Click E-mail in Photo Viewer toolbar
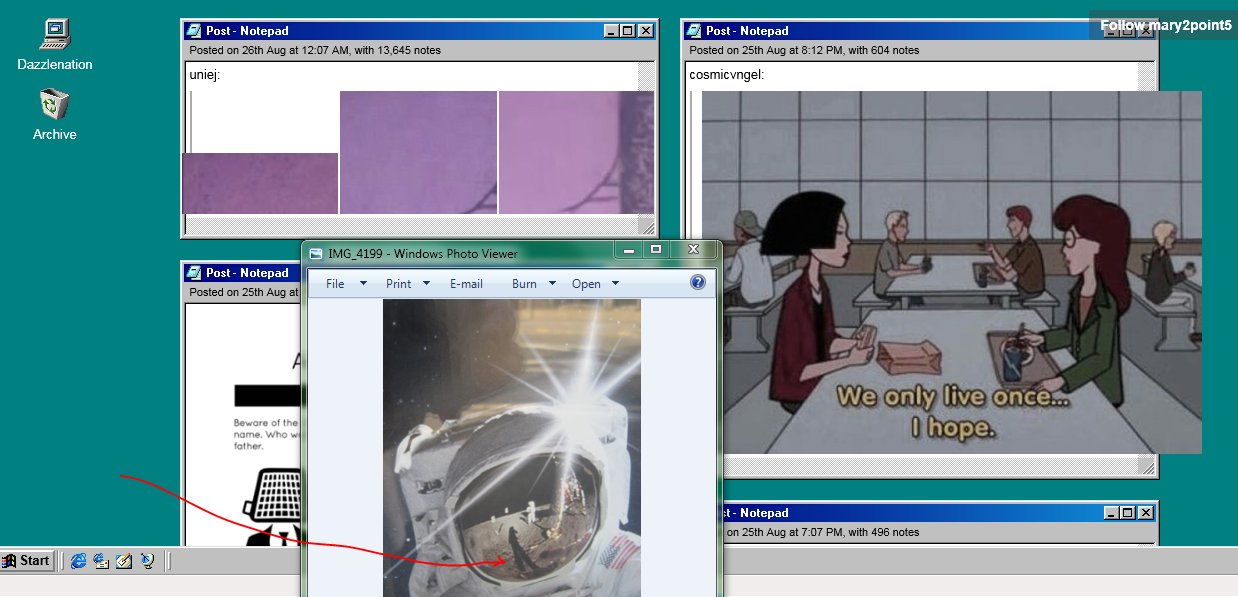The width and height of the screenshot is (1238, 597). coord(466,284)
